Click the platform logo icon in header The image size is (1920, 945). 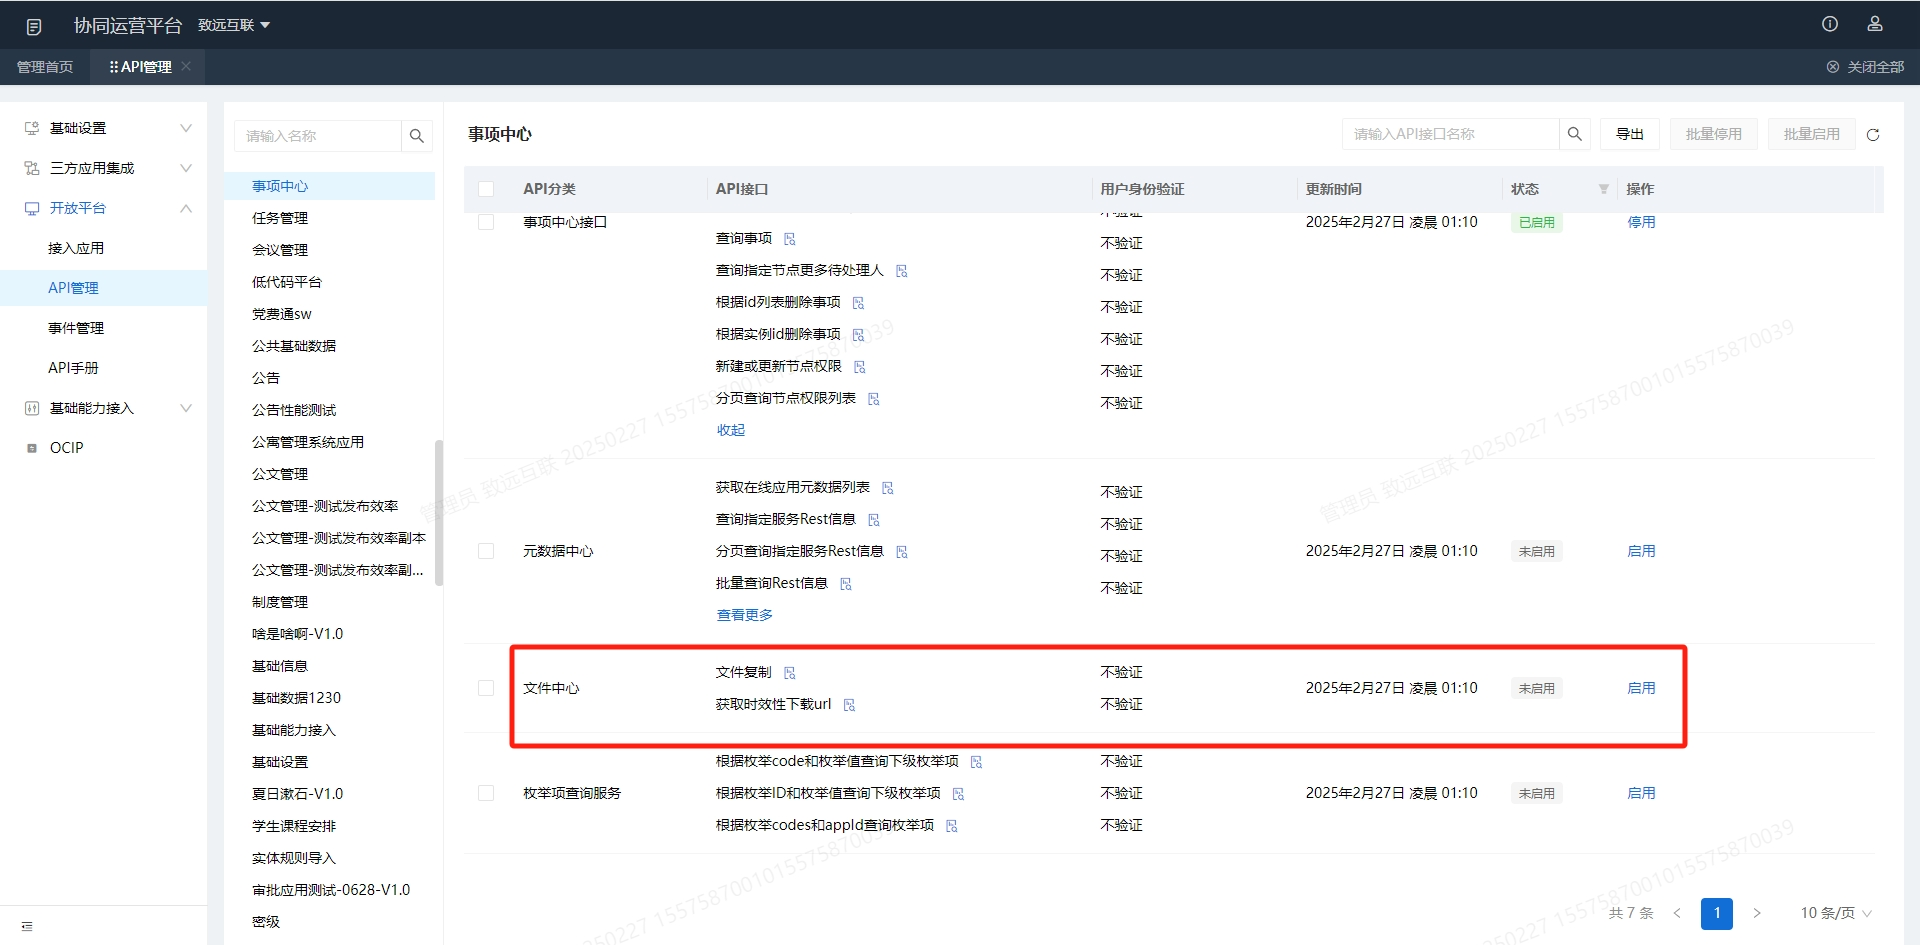point(34,26)
